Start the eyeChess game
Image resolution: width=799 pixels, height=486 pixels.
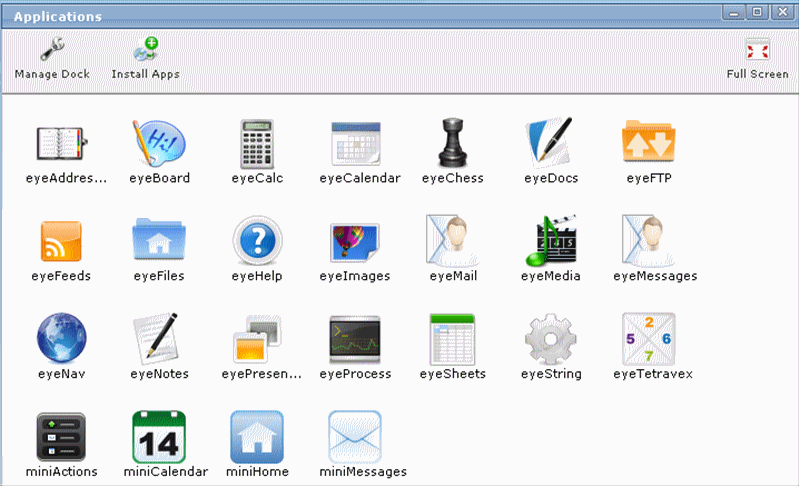[x=453, y=145]
